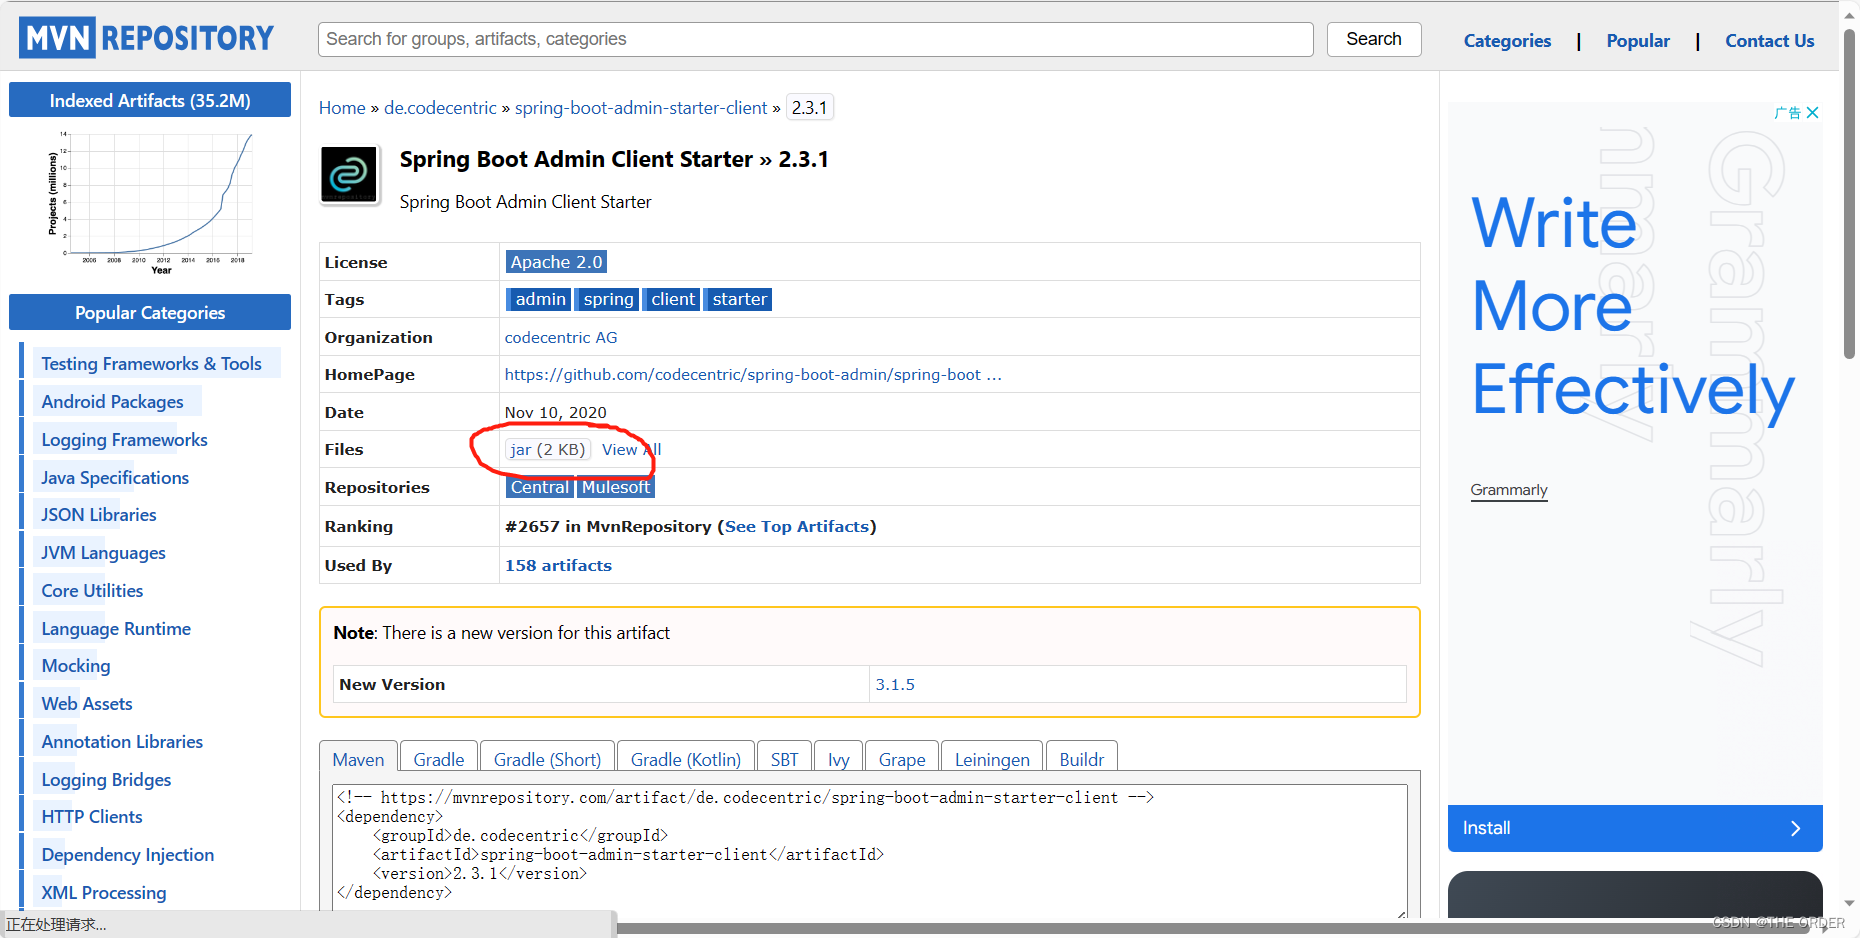Open the spring-boot-admin-starter-client breadcrumb link
This screenshot has width=1860, height=938.
point(641,108)
